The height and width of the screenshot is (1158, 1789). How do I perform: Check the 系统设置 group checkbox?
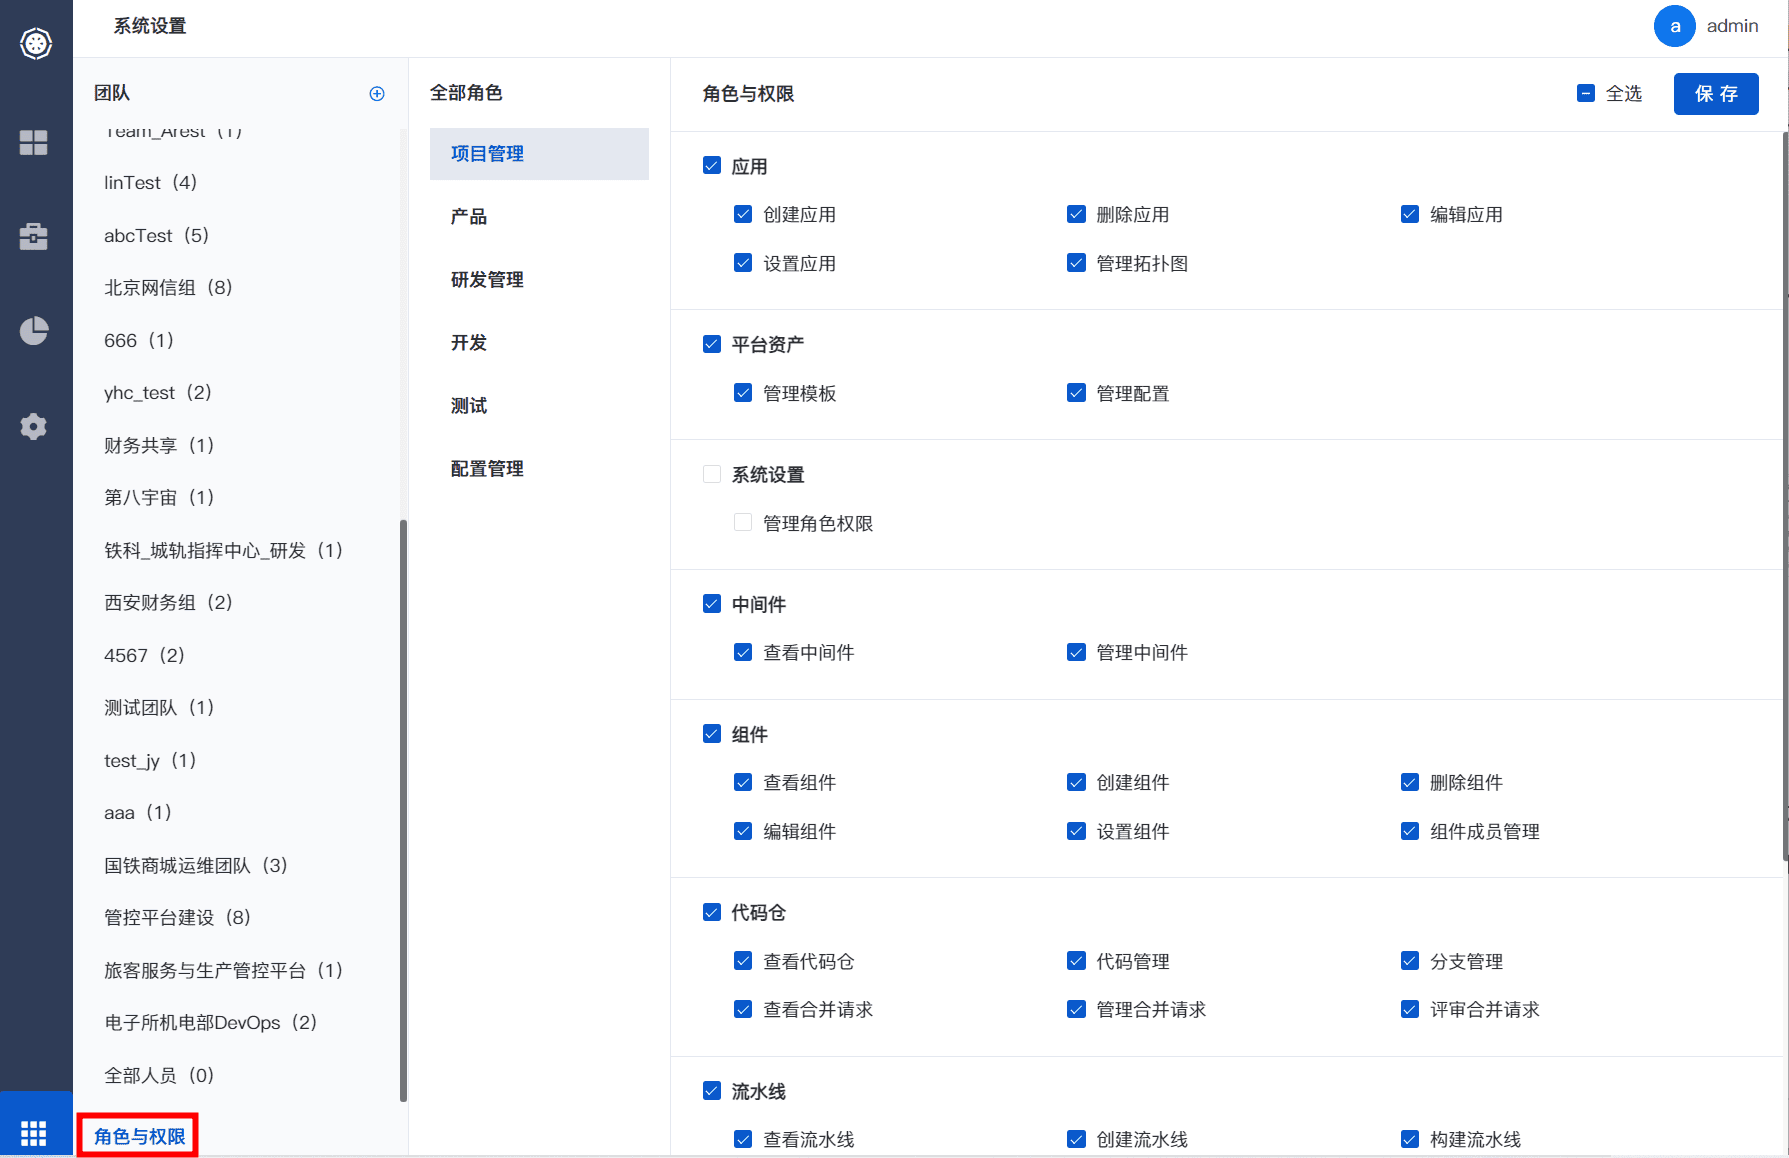pyautogui.click(x=712, y=474)
